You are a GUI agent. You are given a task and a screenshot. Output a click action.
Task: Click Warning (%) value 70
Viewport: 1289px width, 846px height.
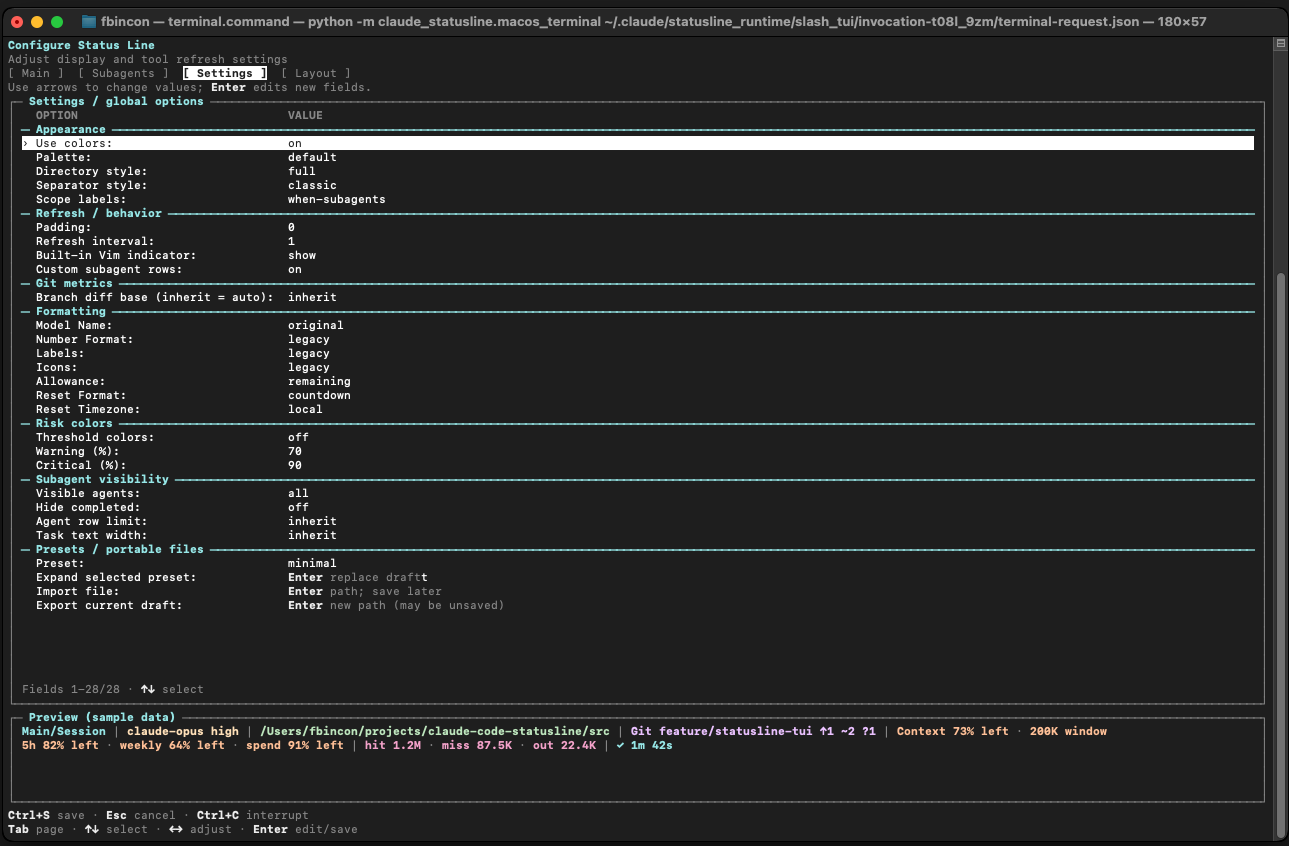295,451
